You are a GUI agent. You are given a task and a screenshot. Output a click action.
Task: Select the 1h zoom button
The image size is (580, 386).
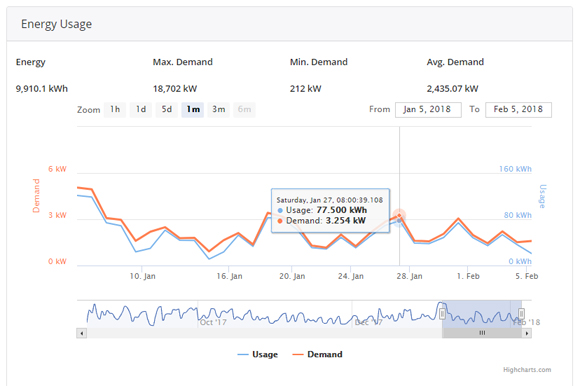pos(115,109)
